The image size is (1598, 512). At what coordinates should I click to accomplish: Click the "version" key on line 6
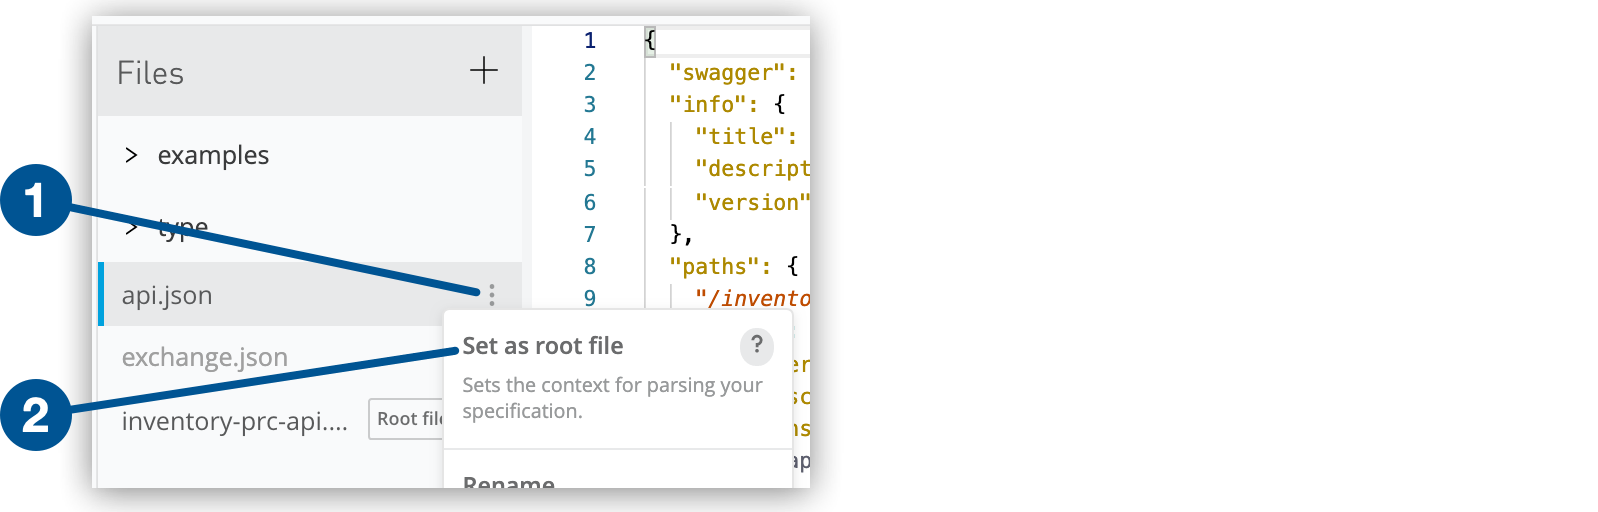coord(752,203)
